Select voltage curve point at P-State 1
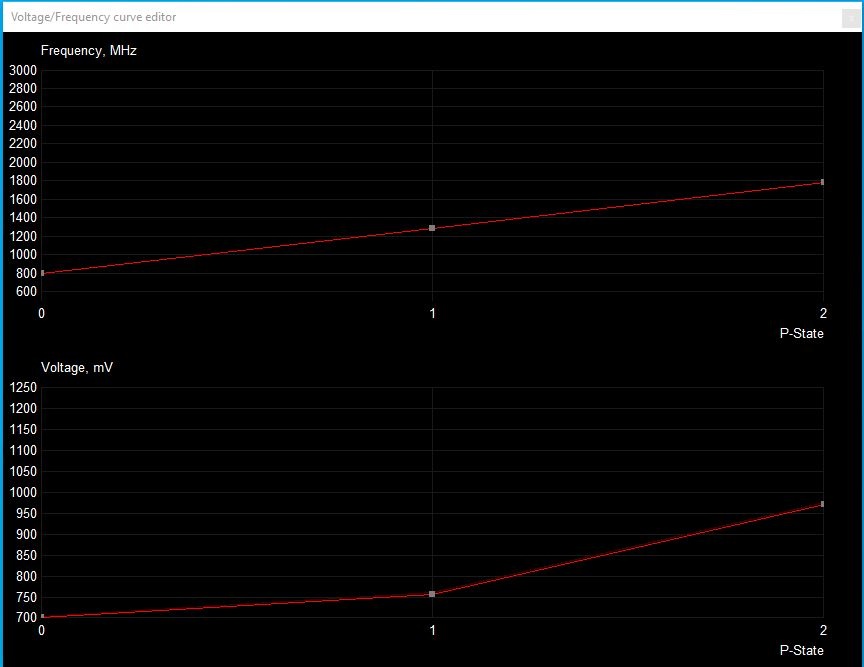The width and height of the screenshot is (864, 667). coord(432,594)
